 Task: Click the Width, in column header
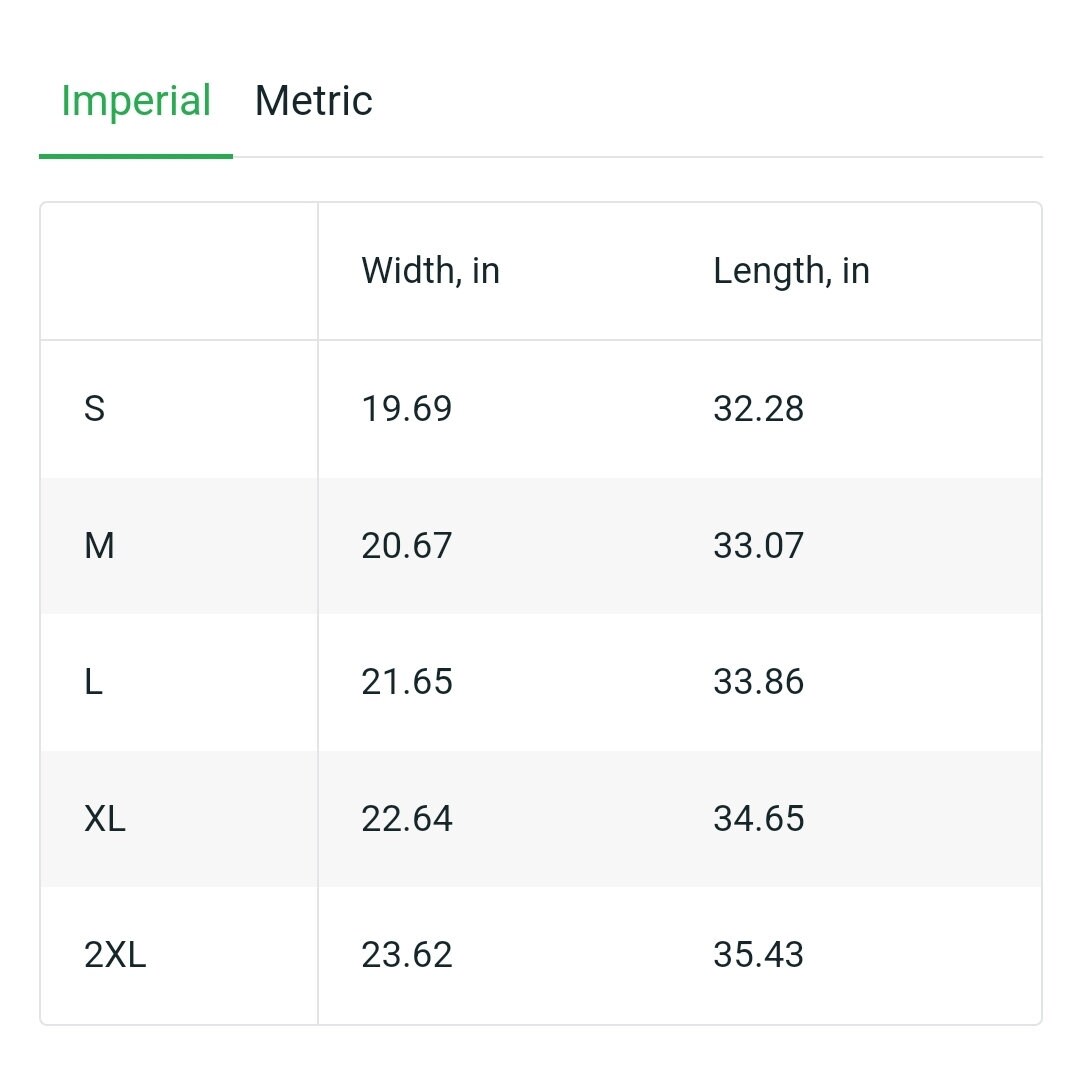[x=430, y=271]
